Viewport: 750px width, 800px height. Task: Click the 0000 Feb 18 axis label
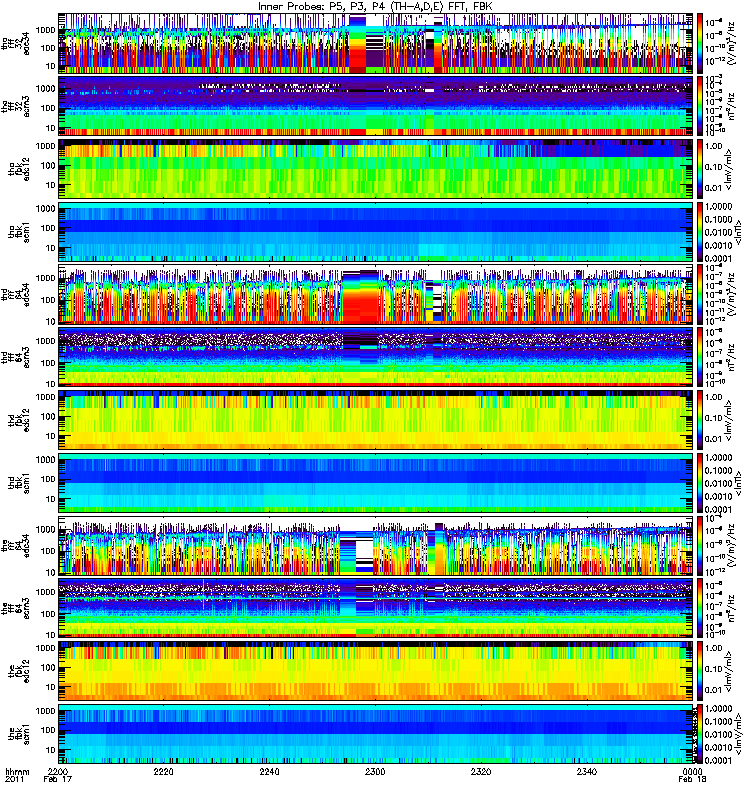click(x=692, y=775)
